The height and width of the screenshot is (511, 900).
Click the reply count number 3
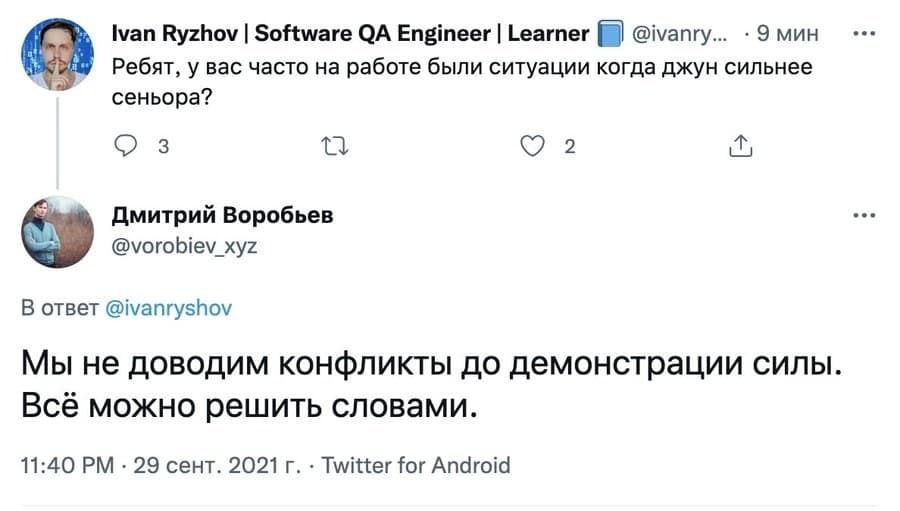click(x=162, y=147)
